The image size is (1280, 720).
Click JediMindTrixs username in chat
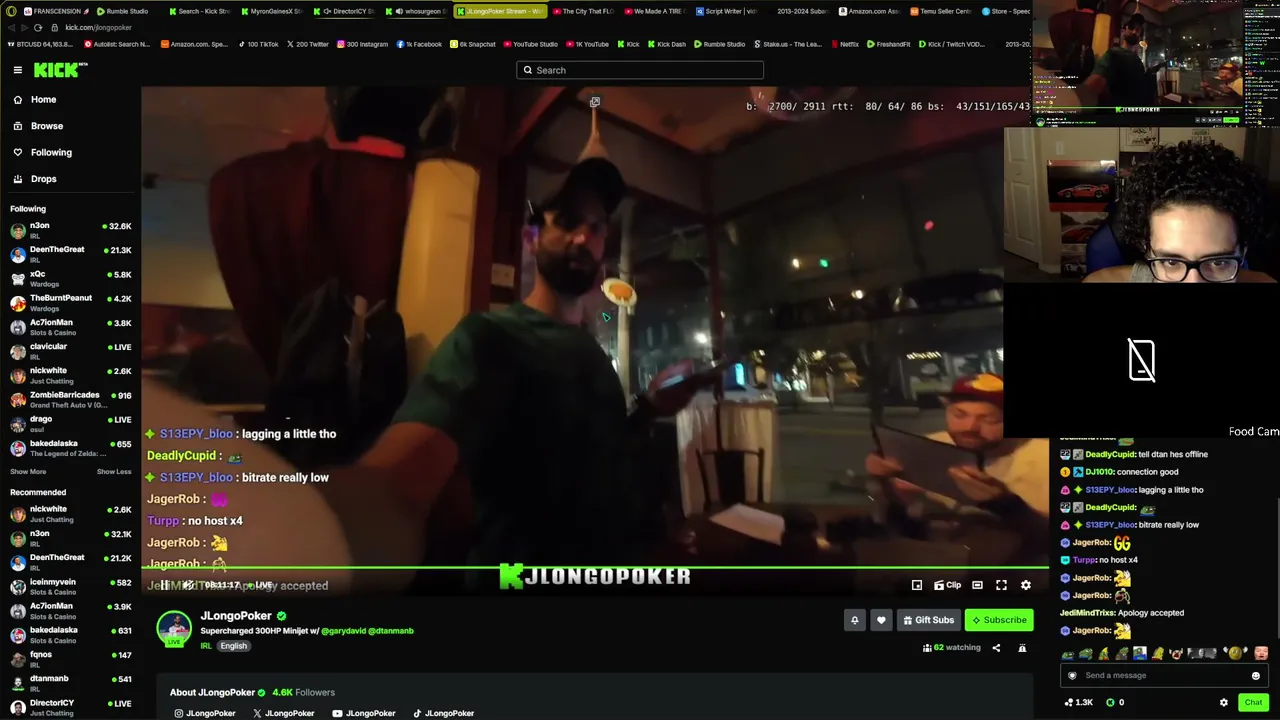[x=1089, y=613]
